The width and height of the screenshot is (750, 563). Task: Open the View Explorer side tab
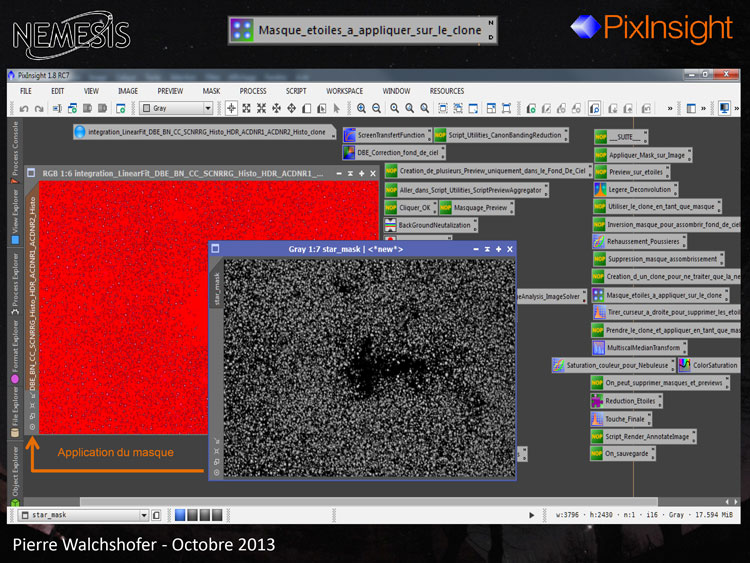[15, 216]
